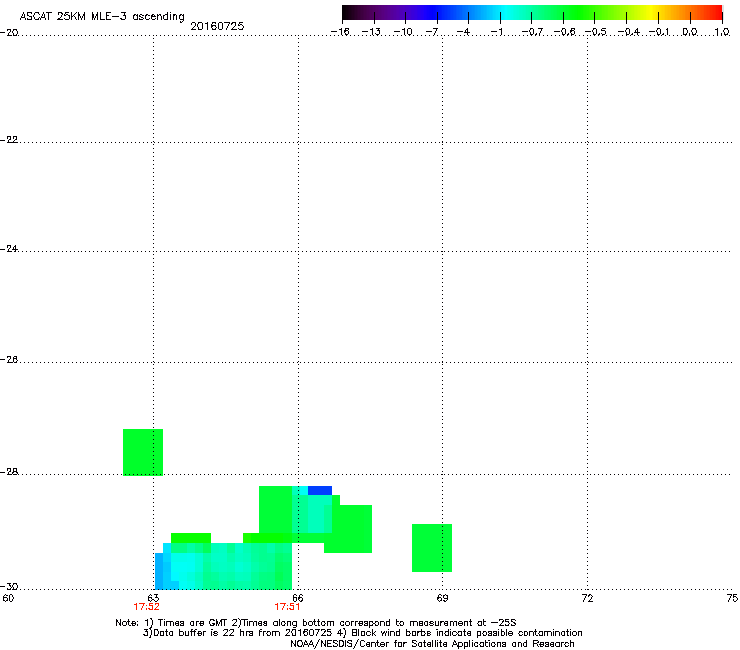Click the latitude label '-22'
This screenshot has width=740, height=650.
pyautogui.click(x=9, y=140)
